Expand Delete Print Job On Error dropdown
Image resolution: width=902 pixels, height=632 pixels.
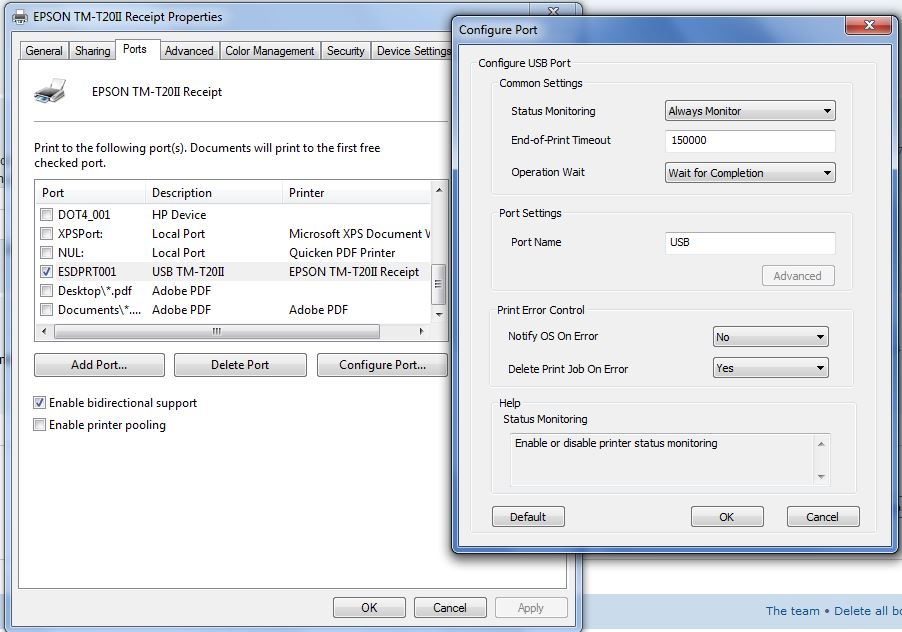pyautogui.click(x=770, y=368)
